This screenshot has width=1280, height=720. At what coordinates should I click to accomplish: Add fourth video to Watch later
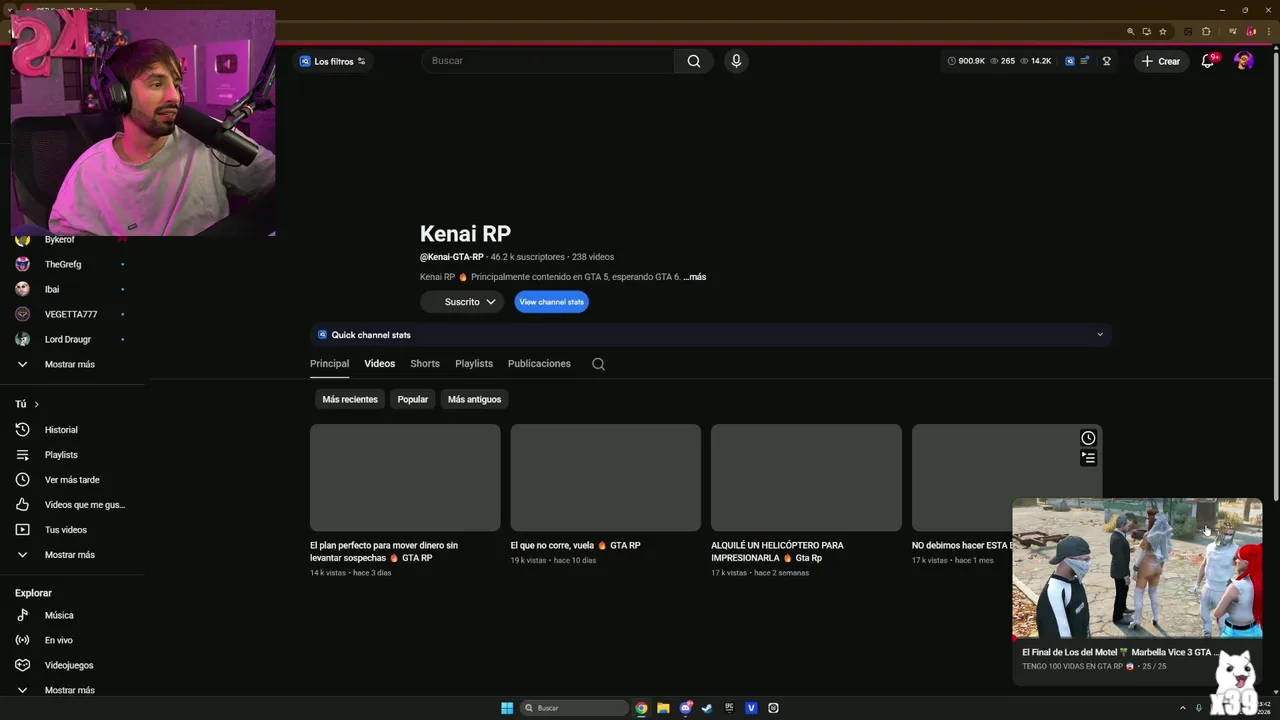tap(1088, 438)
